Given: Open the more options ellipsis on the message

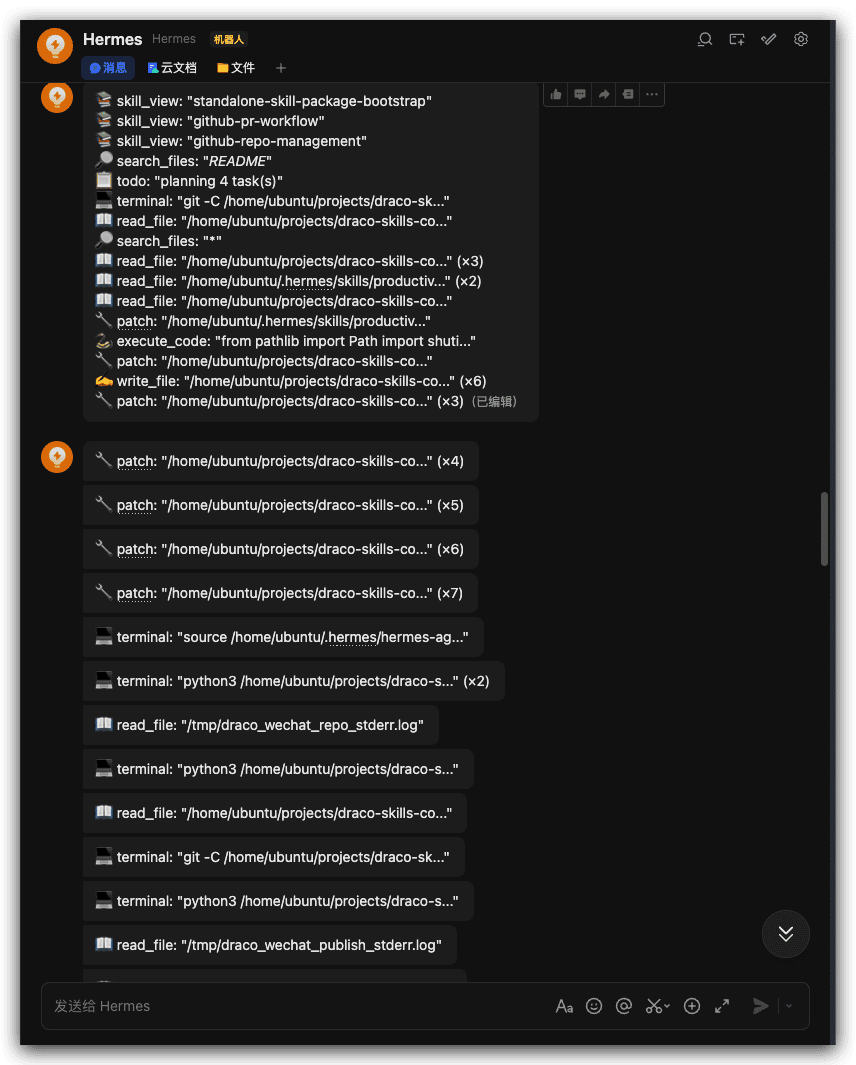Looking at the screenshot, I should pyautogui.click(x=652, y=94).
